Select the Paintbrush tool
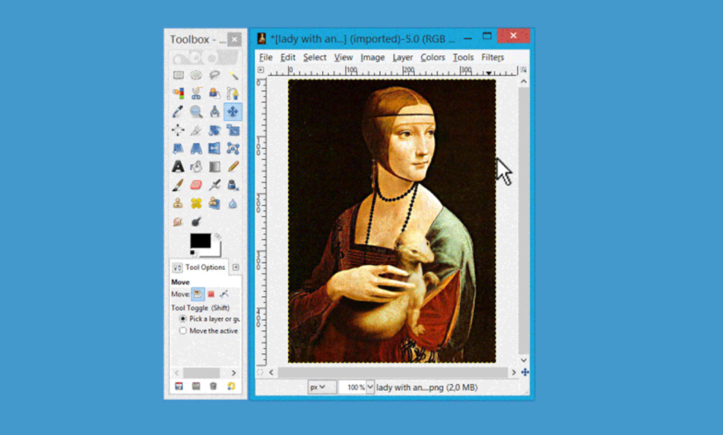723x435 pixels. pyautogui.click(x=178, y=185)
